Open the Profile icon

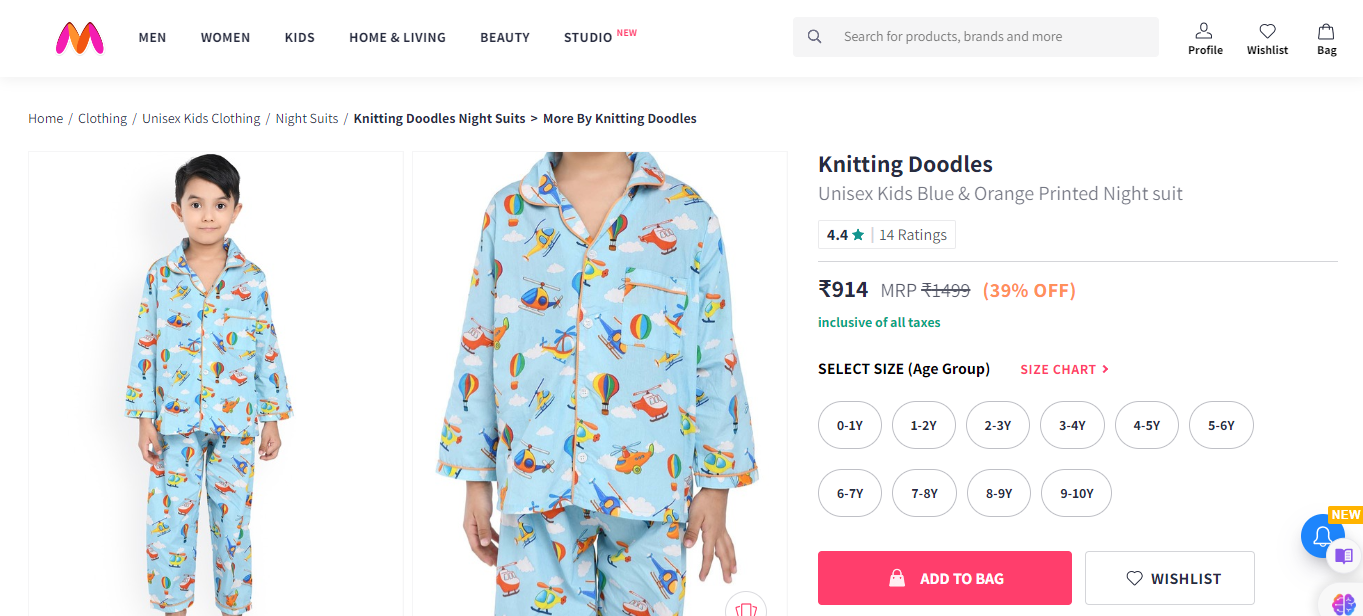[x=1205, y=38]
